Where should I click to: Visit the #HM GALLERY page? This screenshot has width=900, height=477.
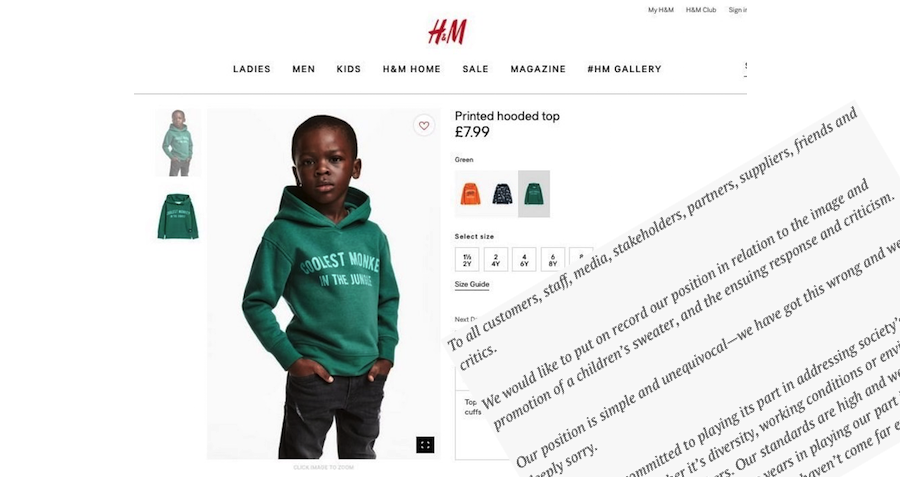[624, 69]
